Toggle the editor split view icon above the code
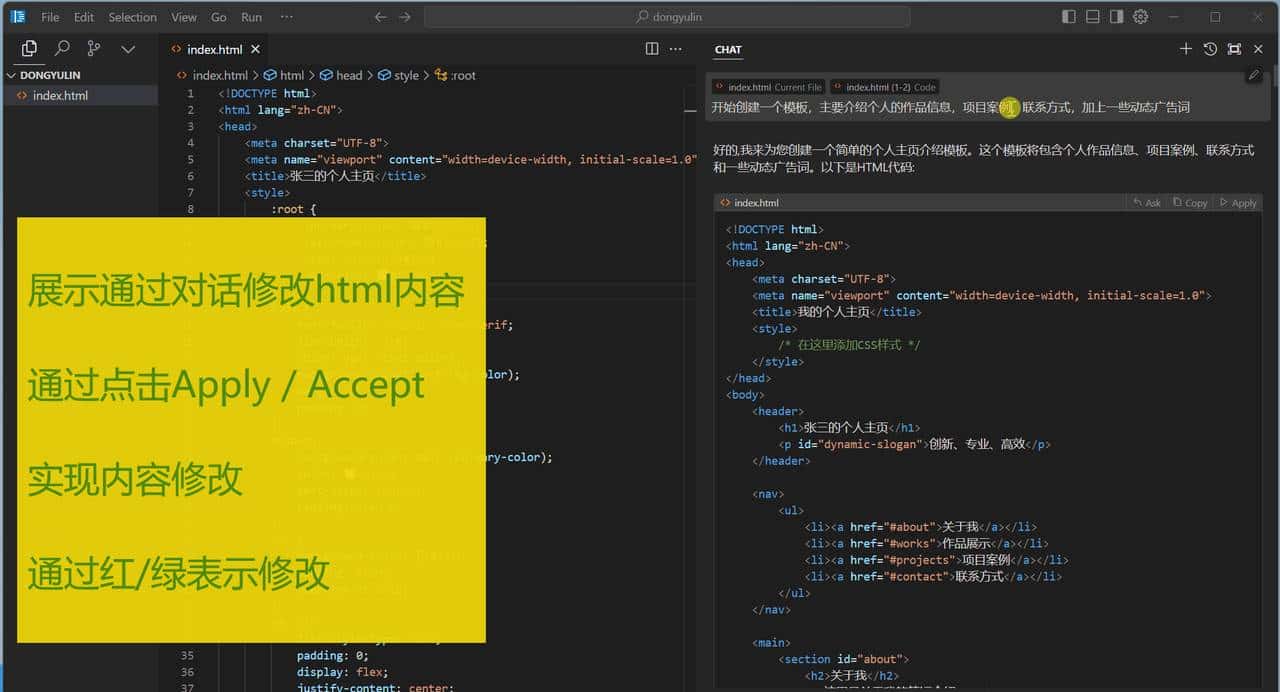 point(651,48)
